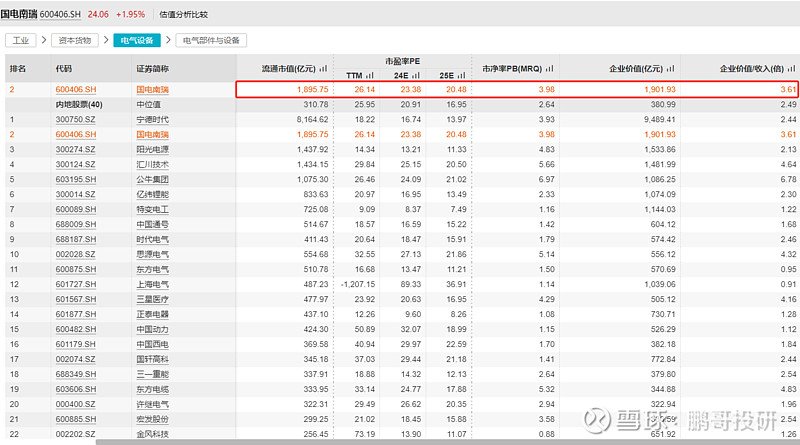Open stock code 688349.SH link
The height and width of the screenshot is (445, 800).
(x=76, y=374)
